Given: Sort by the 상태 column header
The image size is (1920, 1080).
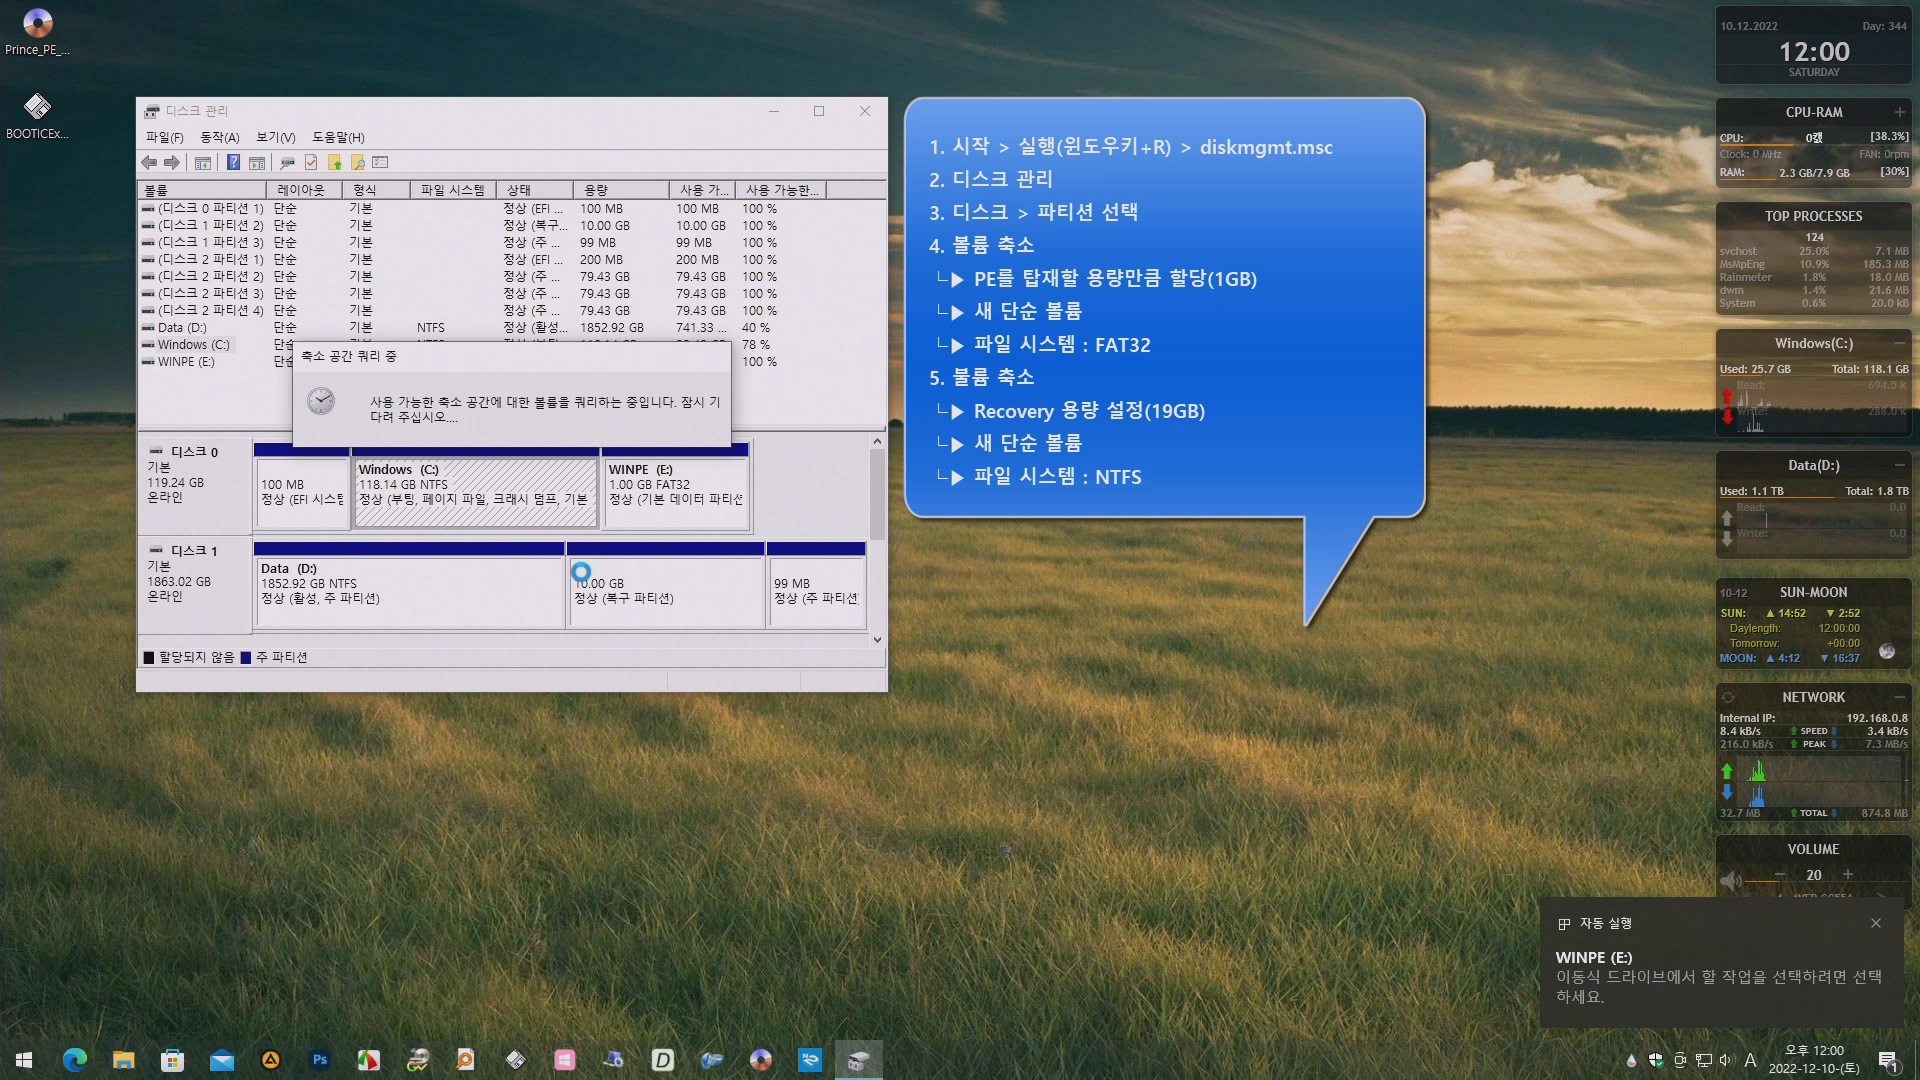Looking at the screenshot, I should (534, 190).
